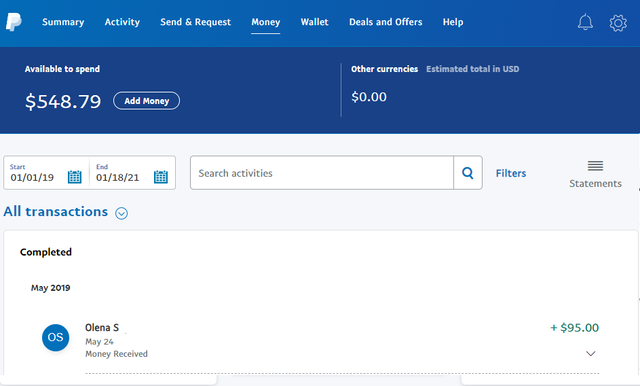Screen dimensions: 640x386
Task: Click the + $95.00 amount
Action: pos(574,328)
